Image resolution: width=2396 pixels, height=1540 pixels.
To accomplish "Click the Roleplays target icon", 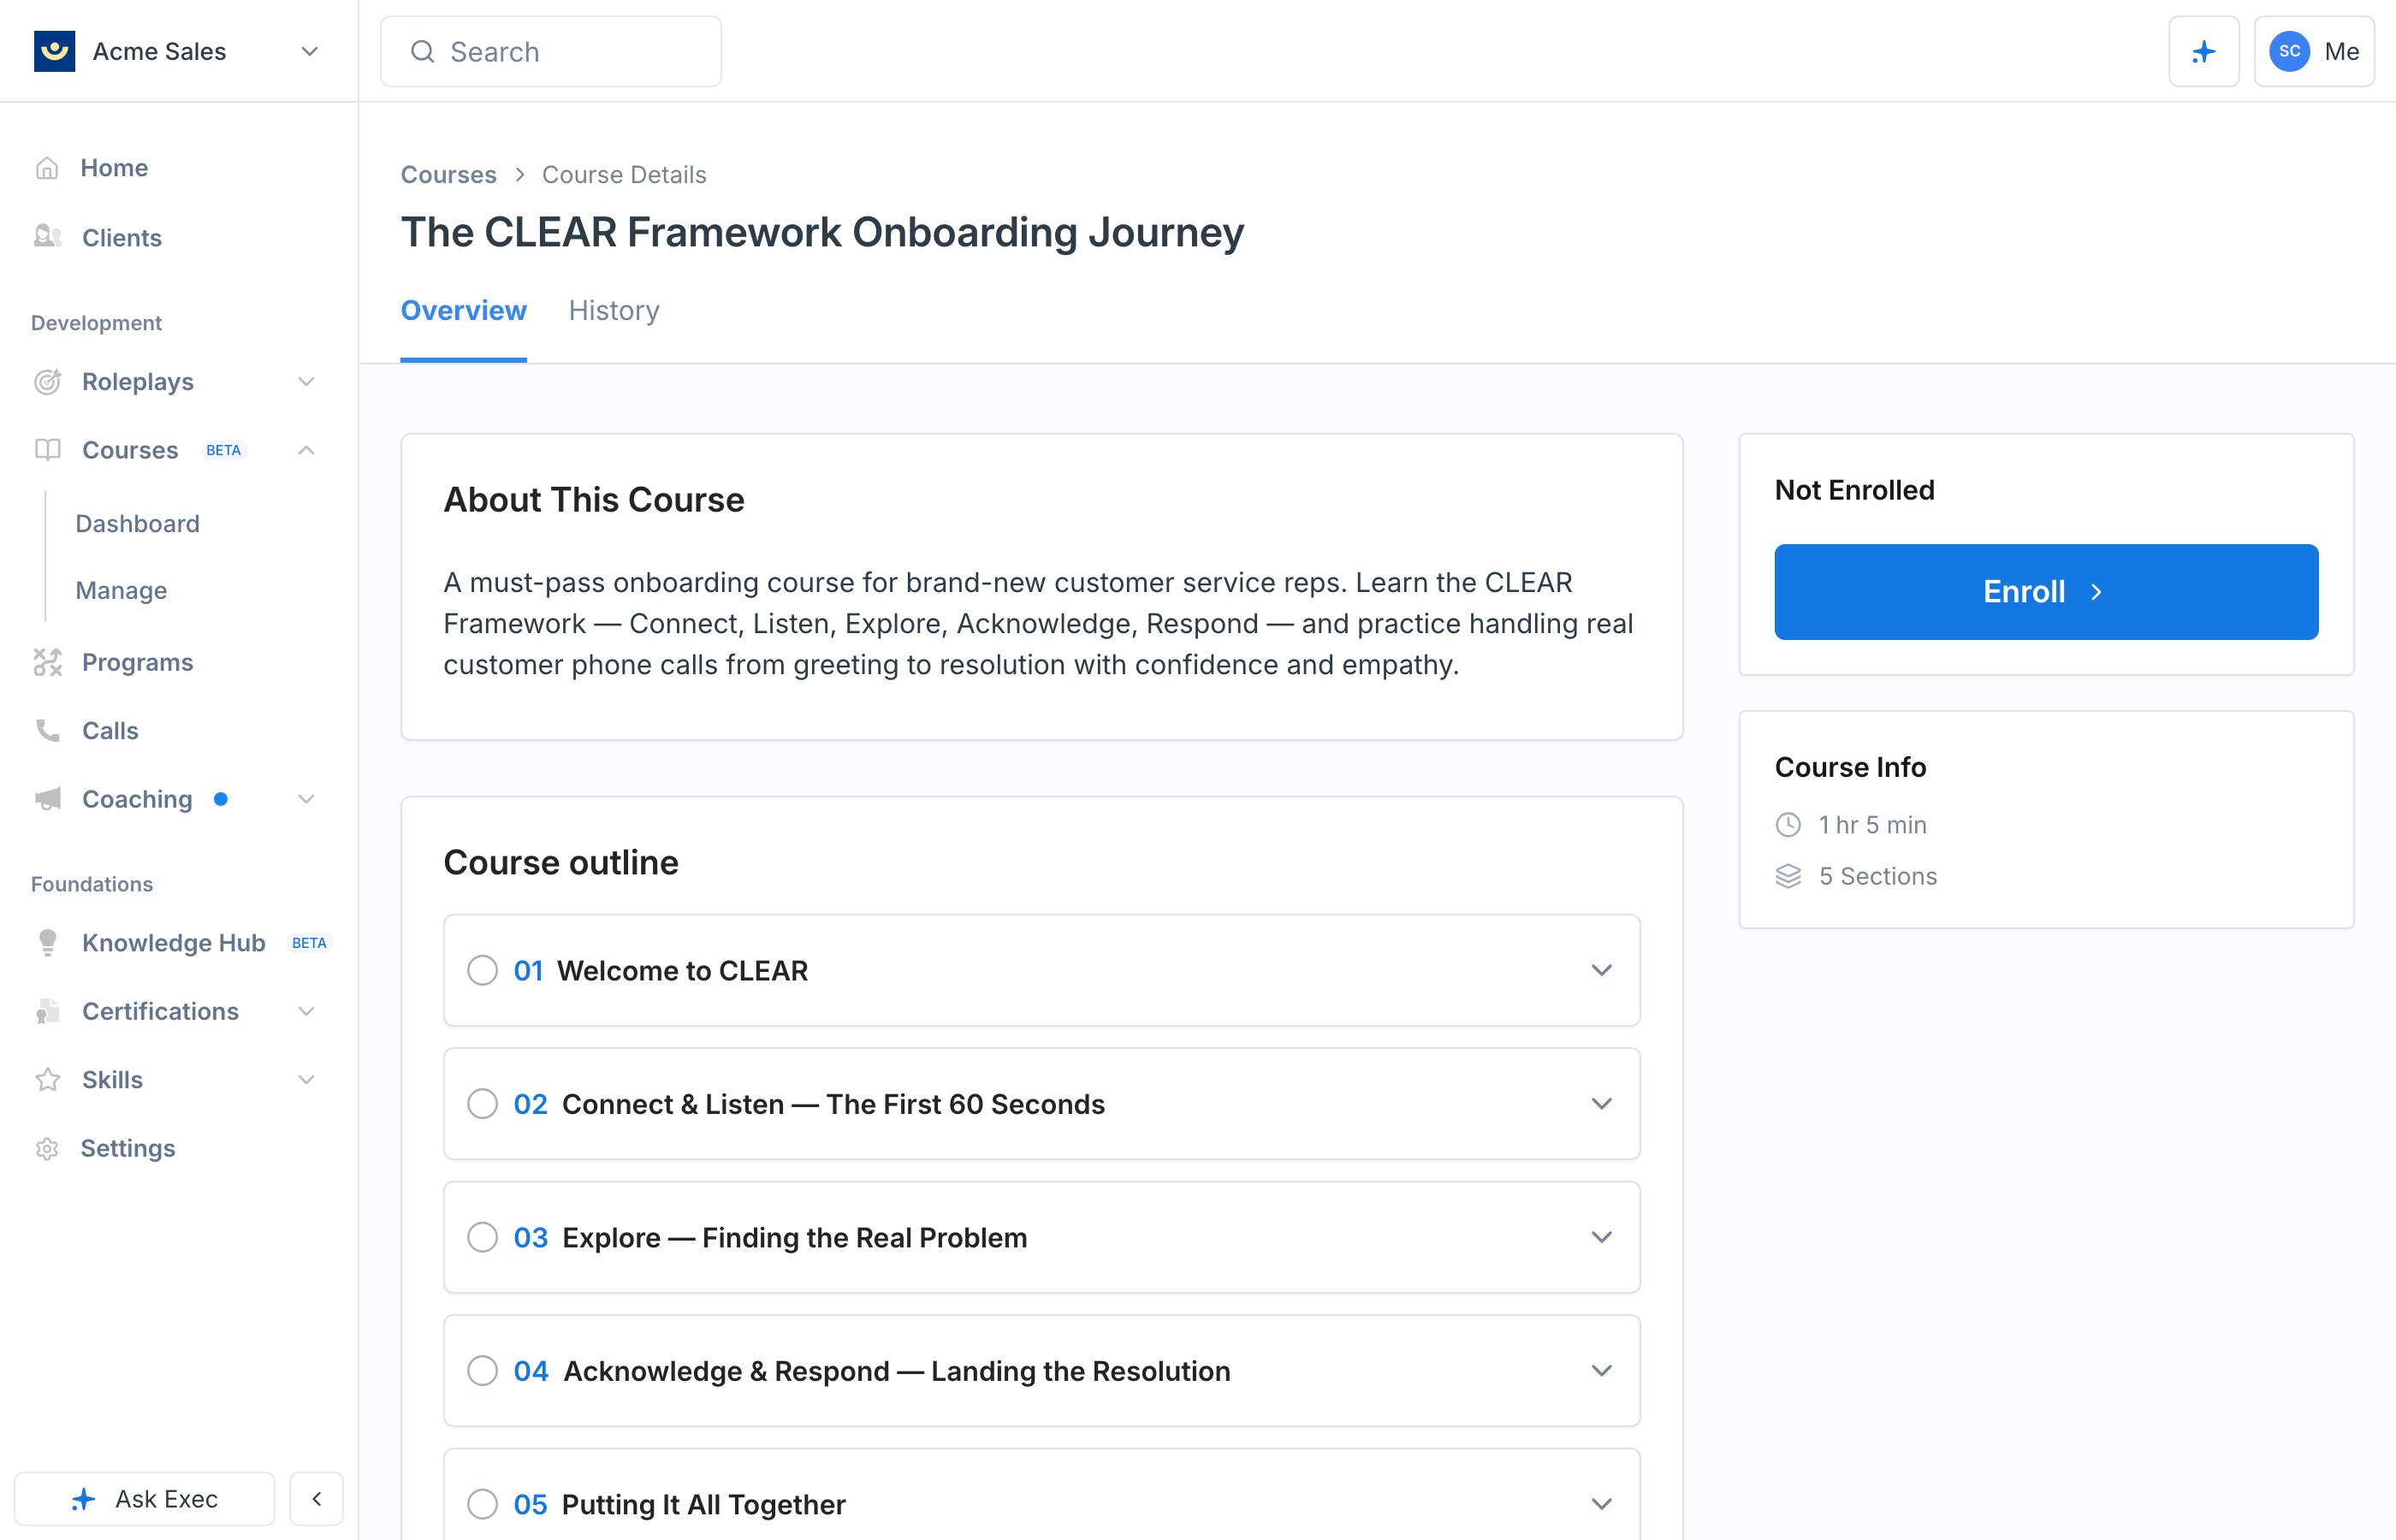I will [47, 381].
